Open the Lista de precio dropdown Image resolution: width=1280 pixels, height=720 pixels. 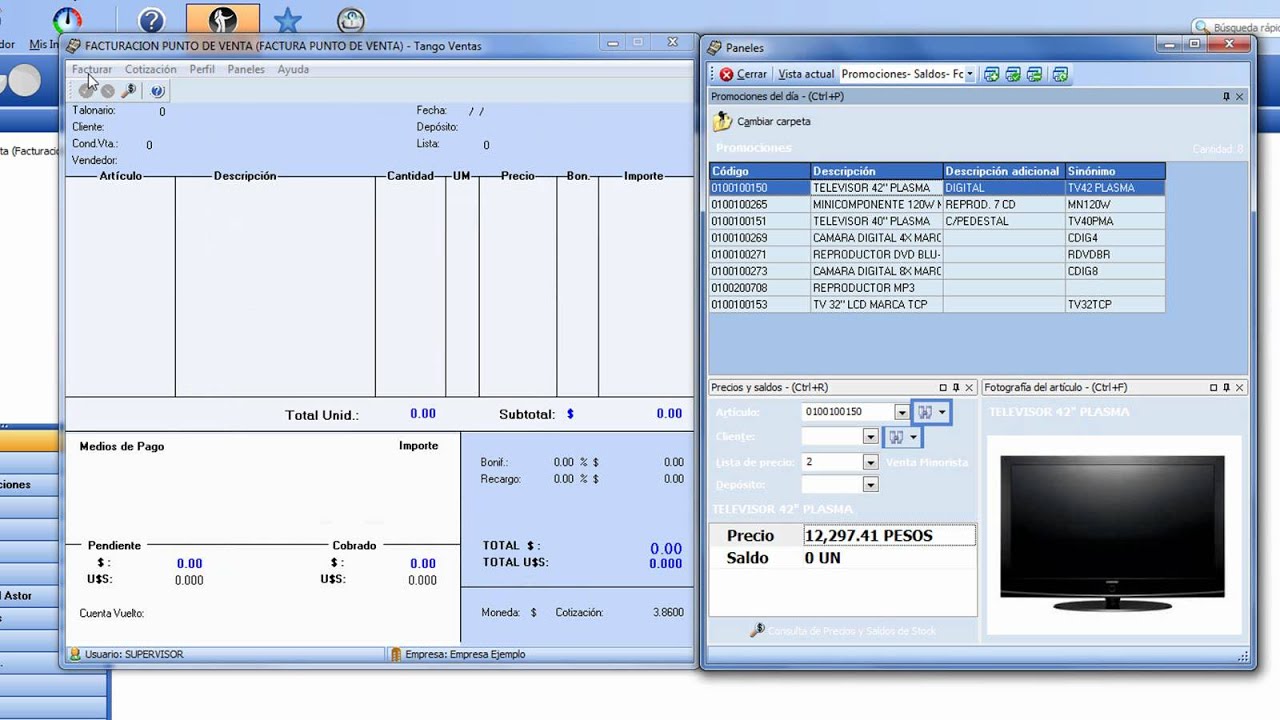(870, 462)
